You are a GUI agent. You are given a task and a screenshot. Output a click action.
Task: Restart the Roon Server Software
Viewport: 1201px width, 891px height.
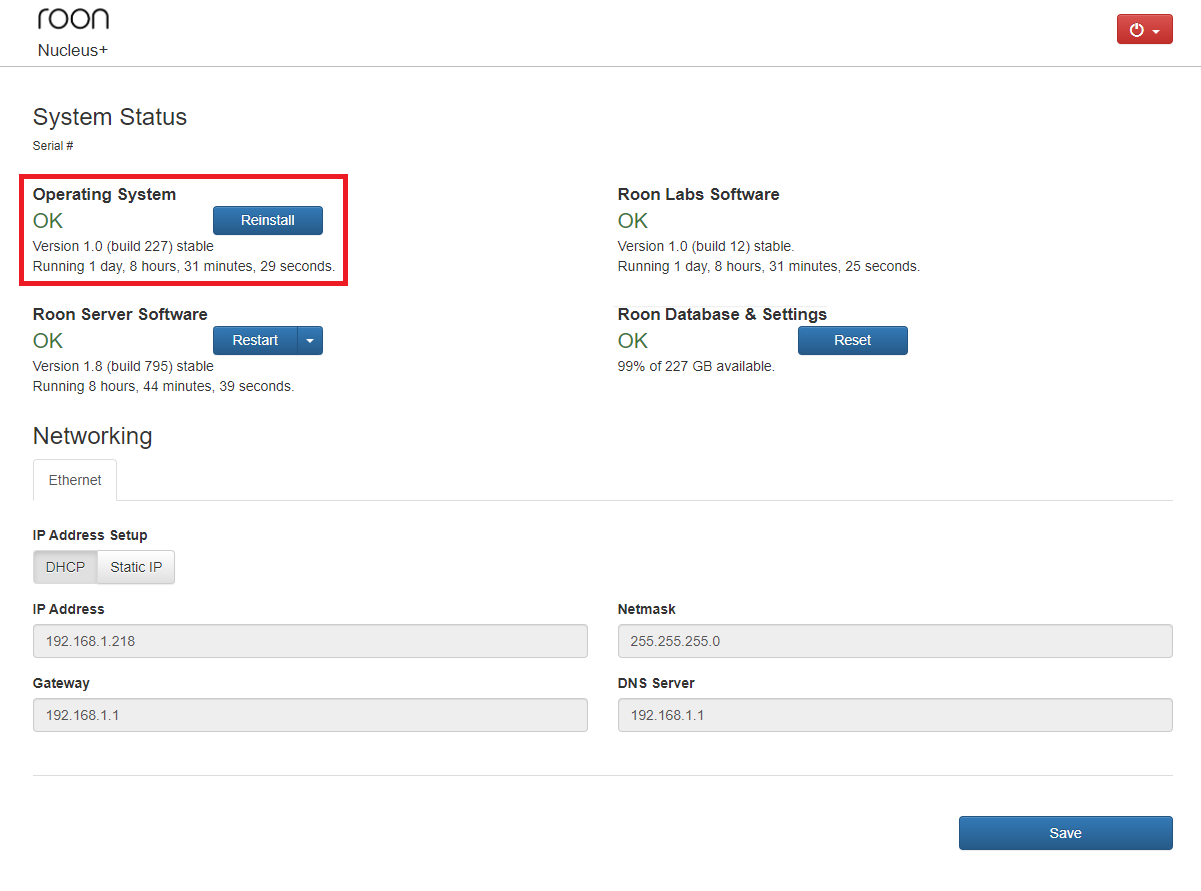(255, 340)
